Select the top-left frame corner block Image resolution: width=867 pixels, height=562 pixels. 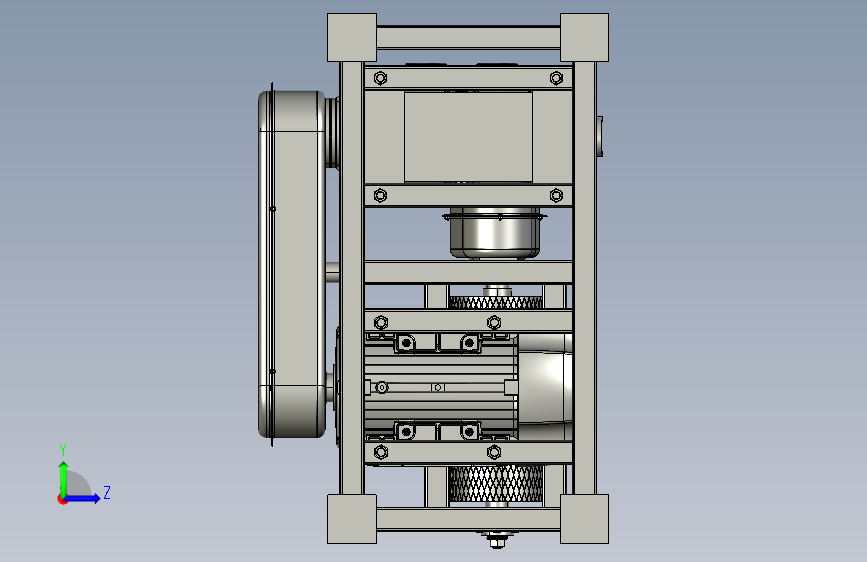pos(352,38)
